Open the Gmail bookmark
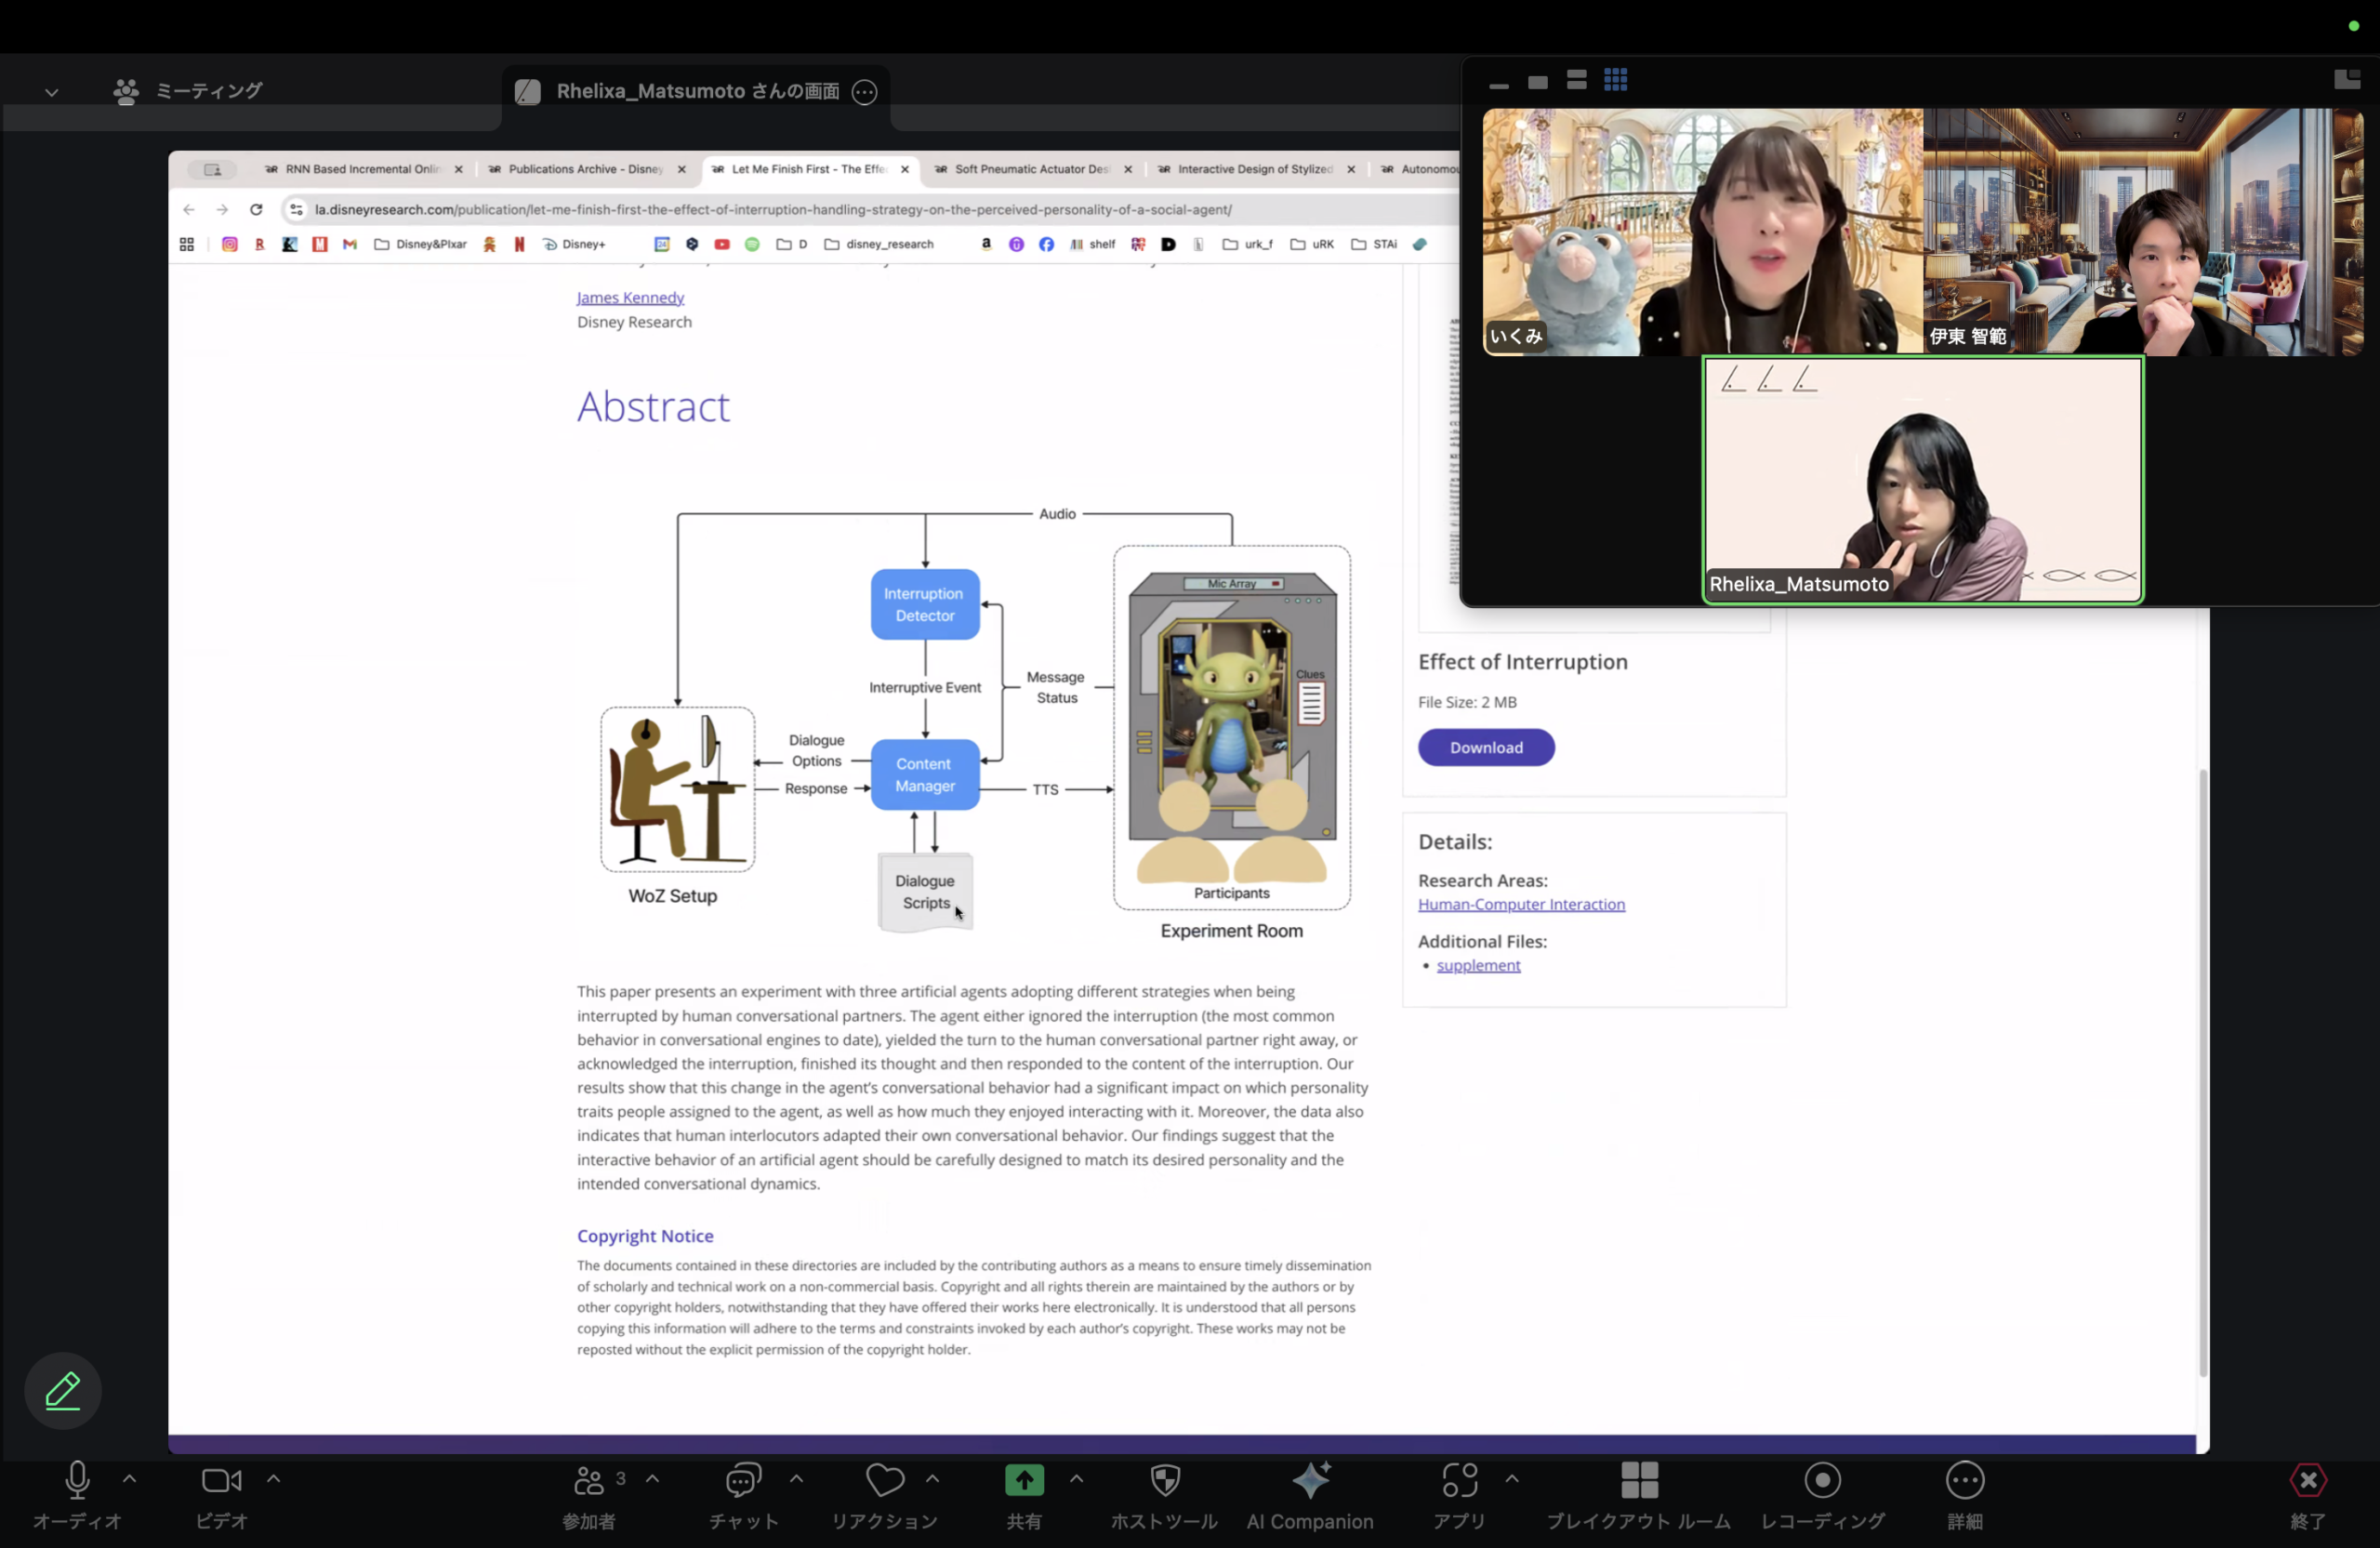The width and height of the screenshot is (2380, 1548). pos(350,244)
